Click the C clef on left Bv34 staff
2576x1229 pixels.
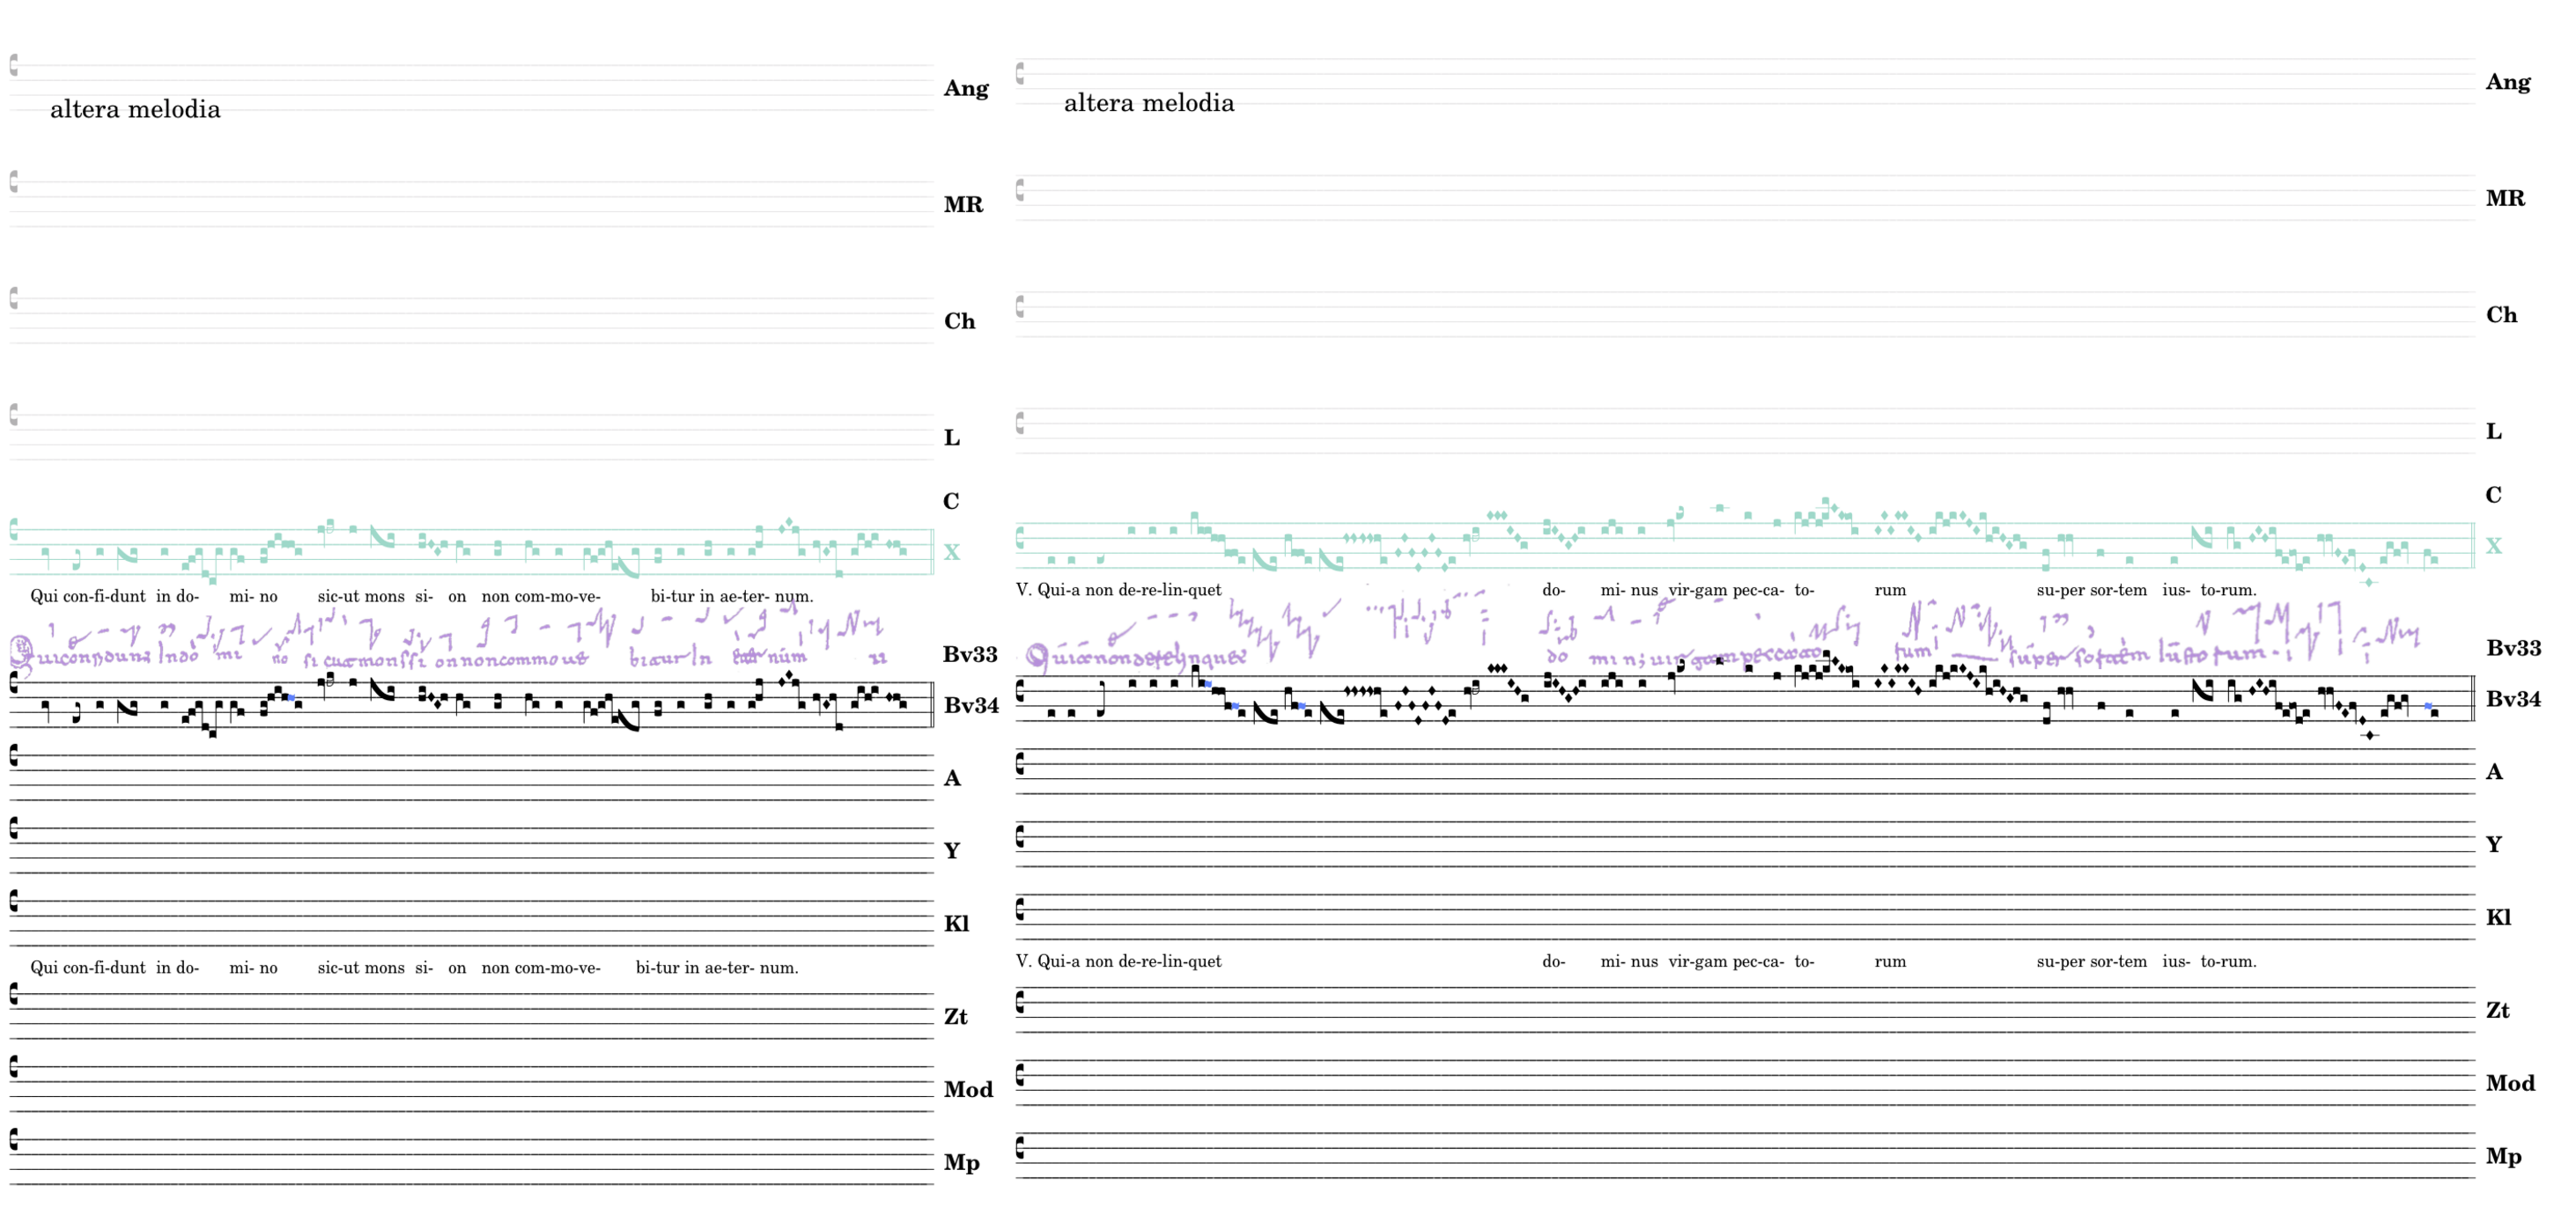[14, 683]
